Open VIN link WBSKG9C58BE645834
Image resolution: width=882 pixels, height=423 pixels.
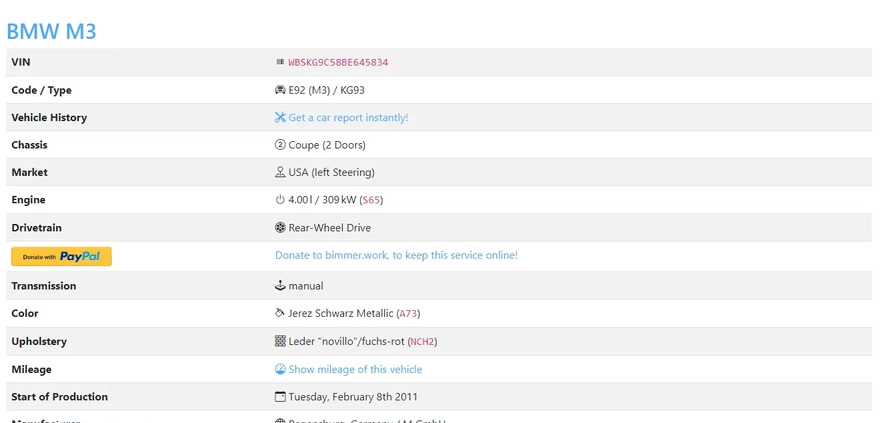pos(339,62)
